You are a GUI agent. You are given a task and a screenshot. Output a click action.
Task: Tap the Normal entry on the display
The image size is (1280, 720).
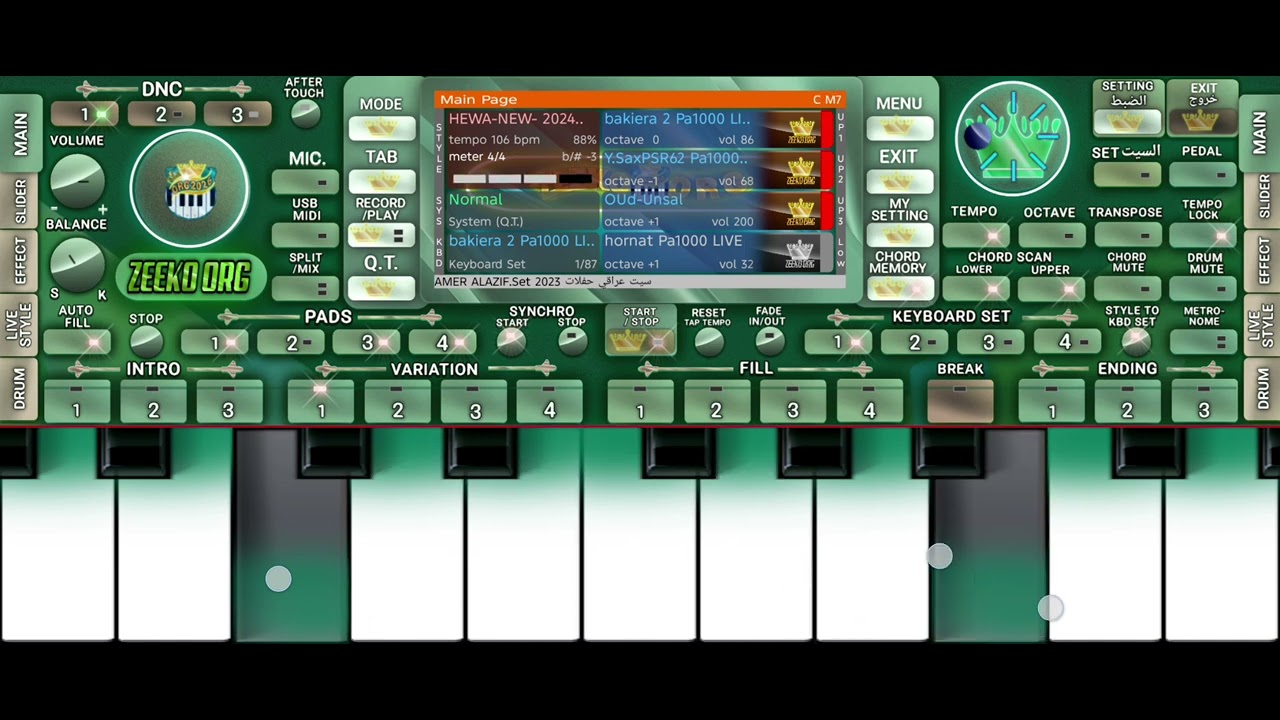pos(475,200)
